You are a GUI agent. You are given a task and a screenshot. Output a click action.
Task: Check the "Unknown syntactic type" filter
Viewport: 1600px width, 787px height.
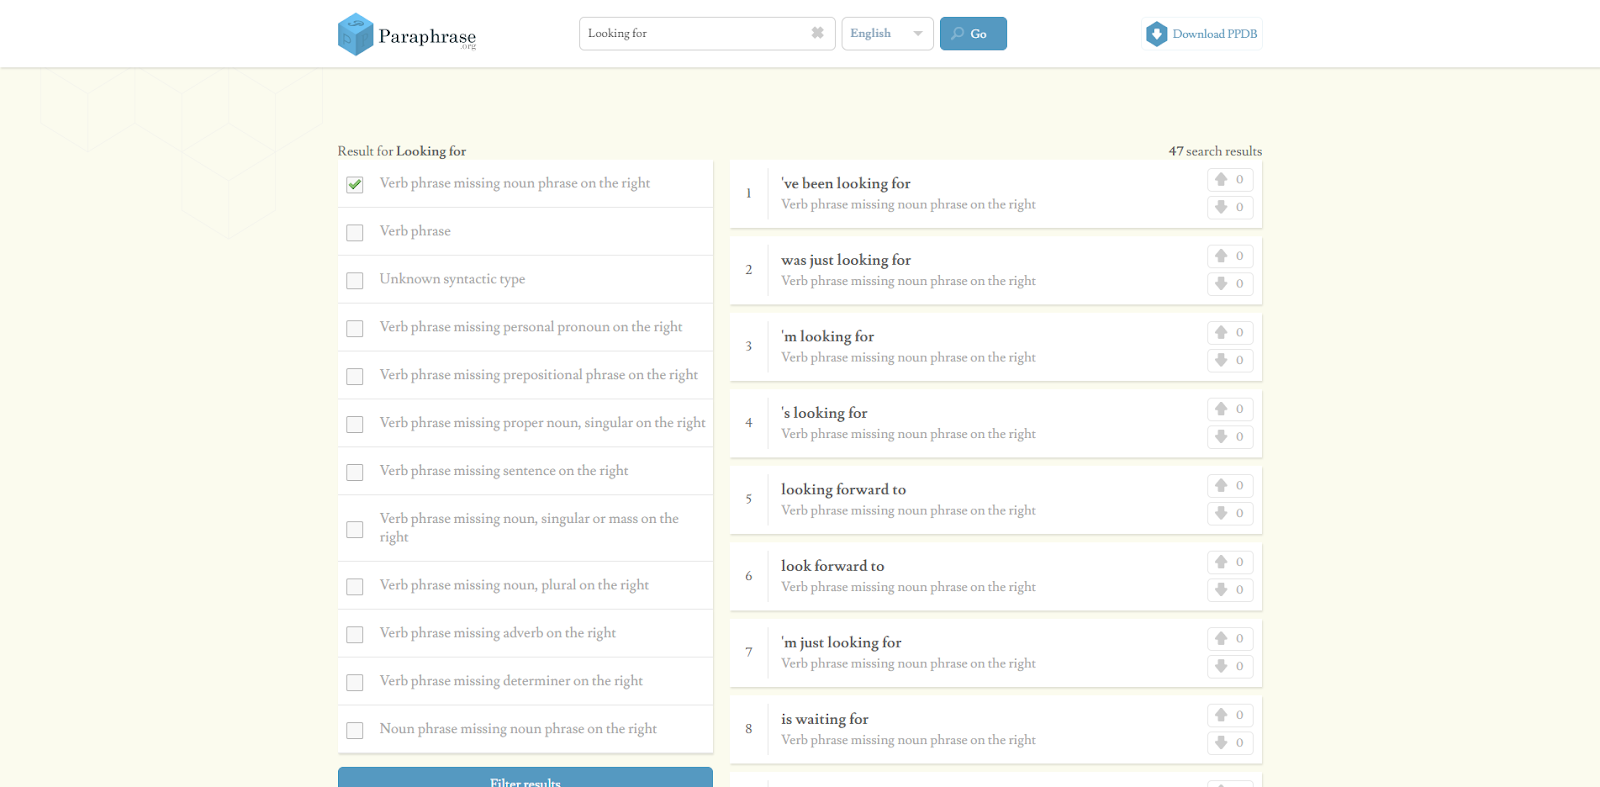tap(355, 280)
